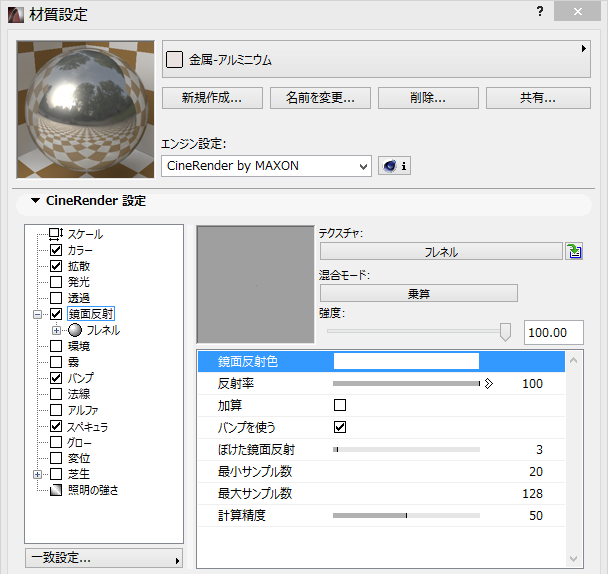This screenshot has height=574, width=608.
Task: Collapse the CineRender 設定 section
Action: point(35,201)
